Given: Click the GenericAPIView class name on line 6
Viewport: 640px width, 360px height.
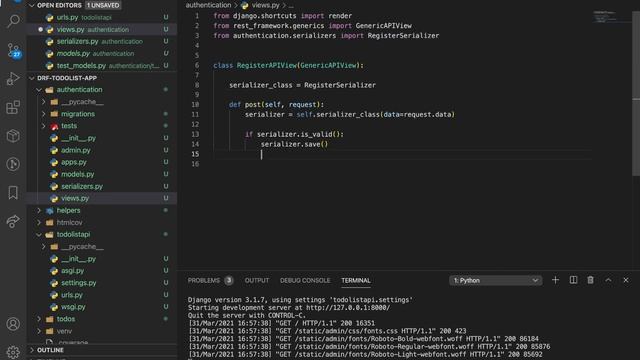Looking at the screenshot, I should point(329,65).
